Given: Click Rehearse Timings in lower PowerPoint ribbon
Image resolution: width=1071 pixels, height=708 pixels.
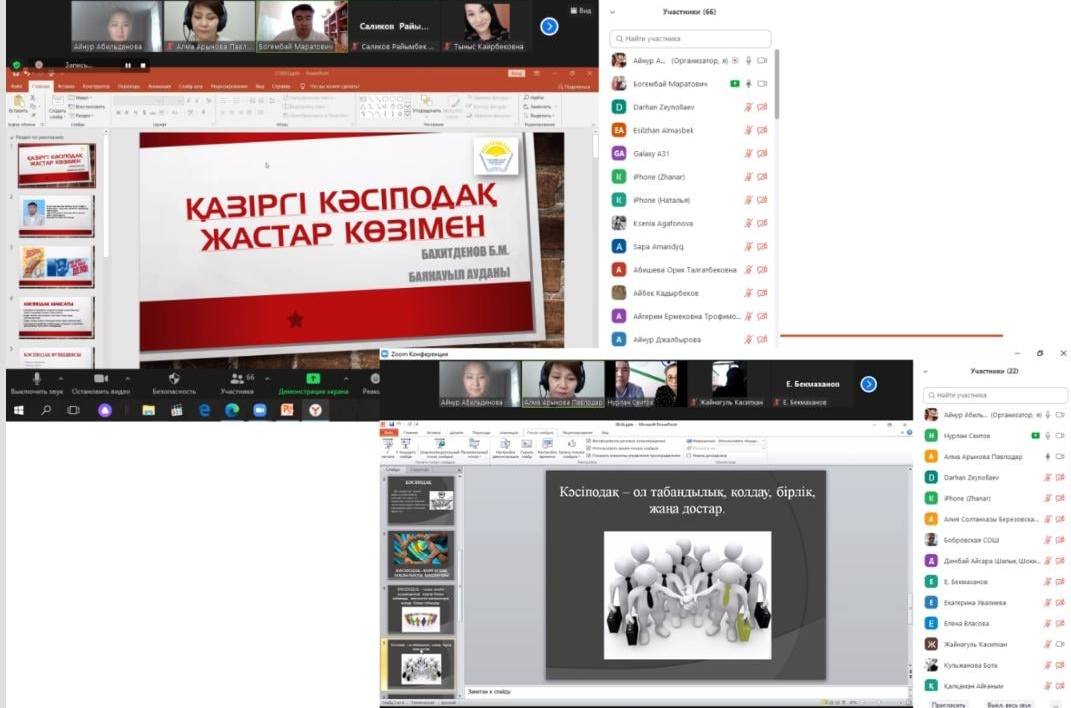Looking at the screenshot, I should pyautogui.click(x=547, y=448).
